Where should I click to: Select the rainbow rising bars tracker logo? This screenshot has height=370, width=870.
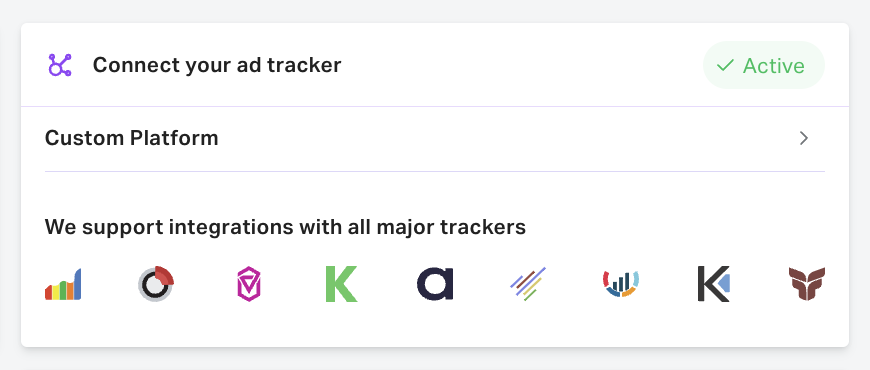click(x=63, y=284)
